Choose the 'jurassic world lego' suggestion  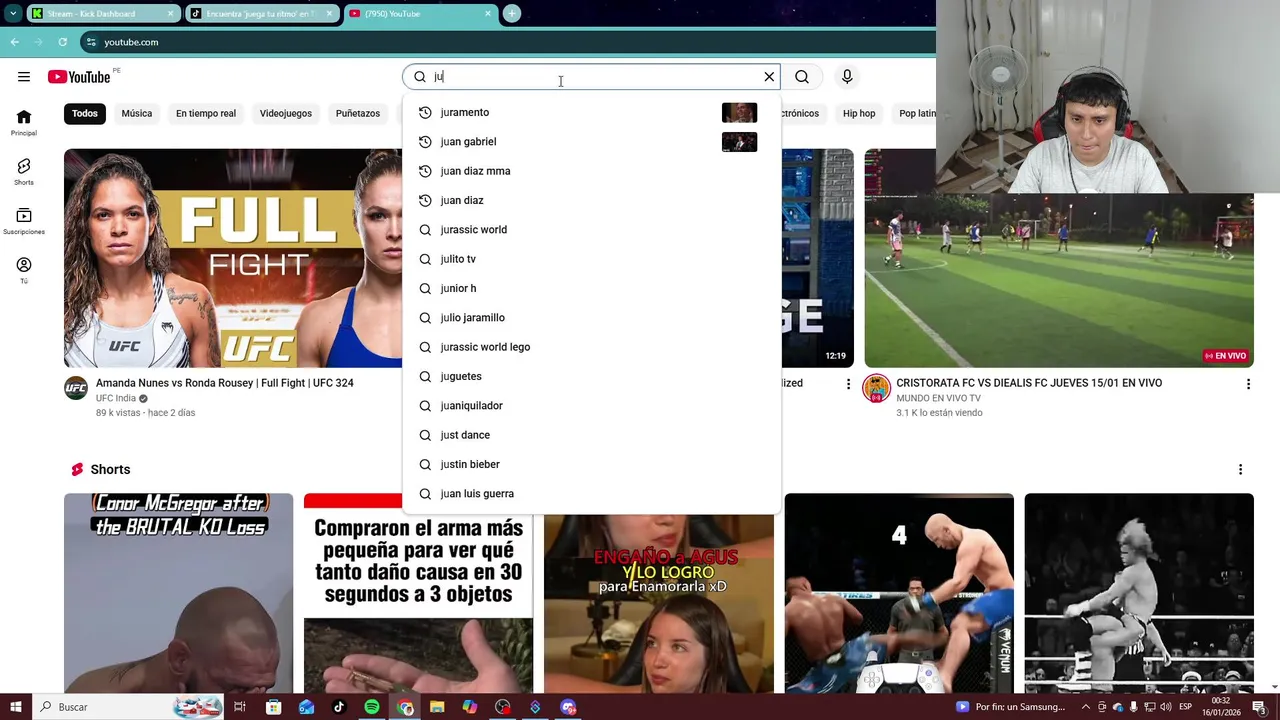pyautogui.click(x=590, y=347)
